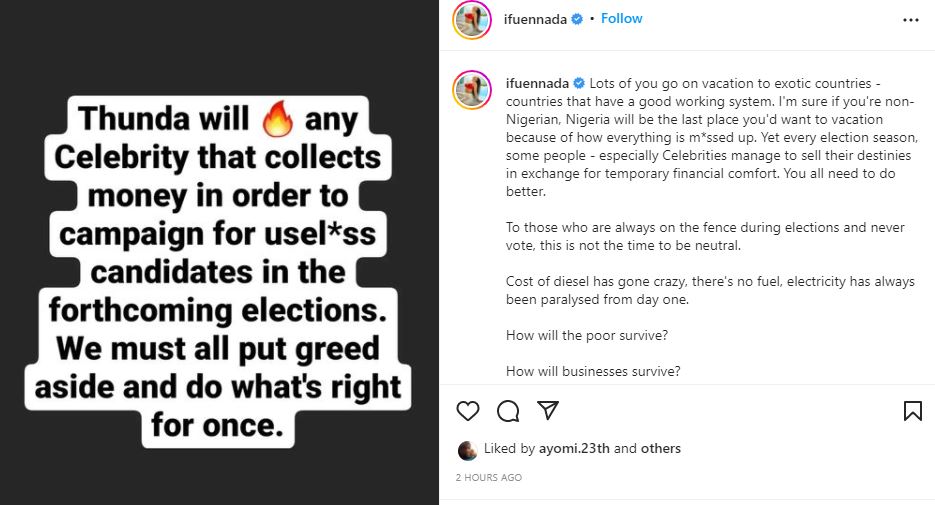The height and width of the screenshot is (505, 935).
Task: Click the verified badge in the header
Action: 577,19
